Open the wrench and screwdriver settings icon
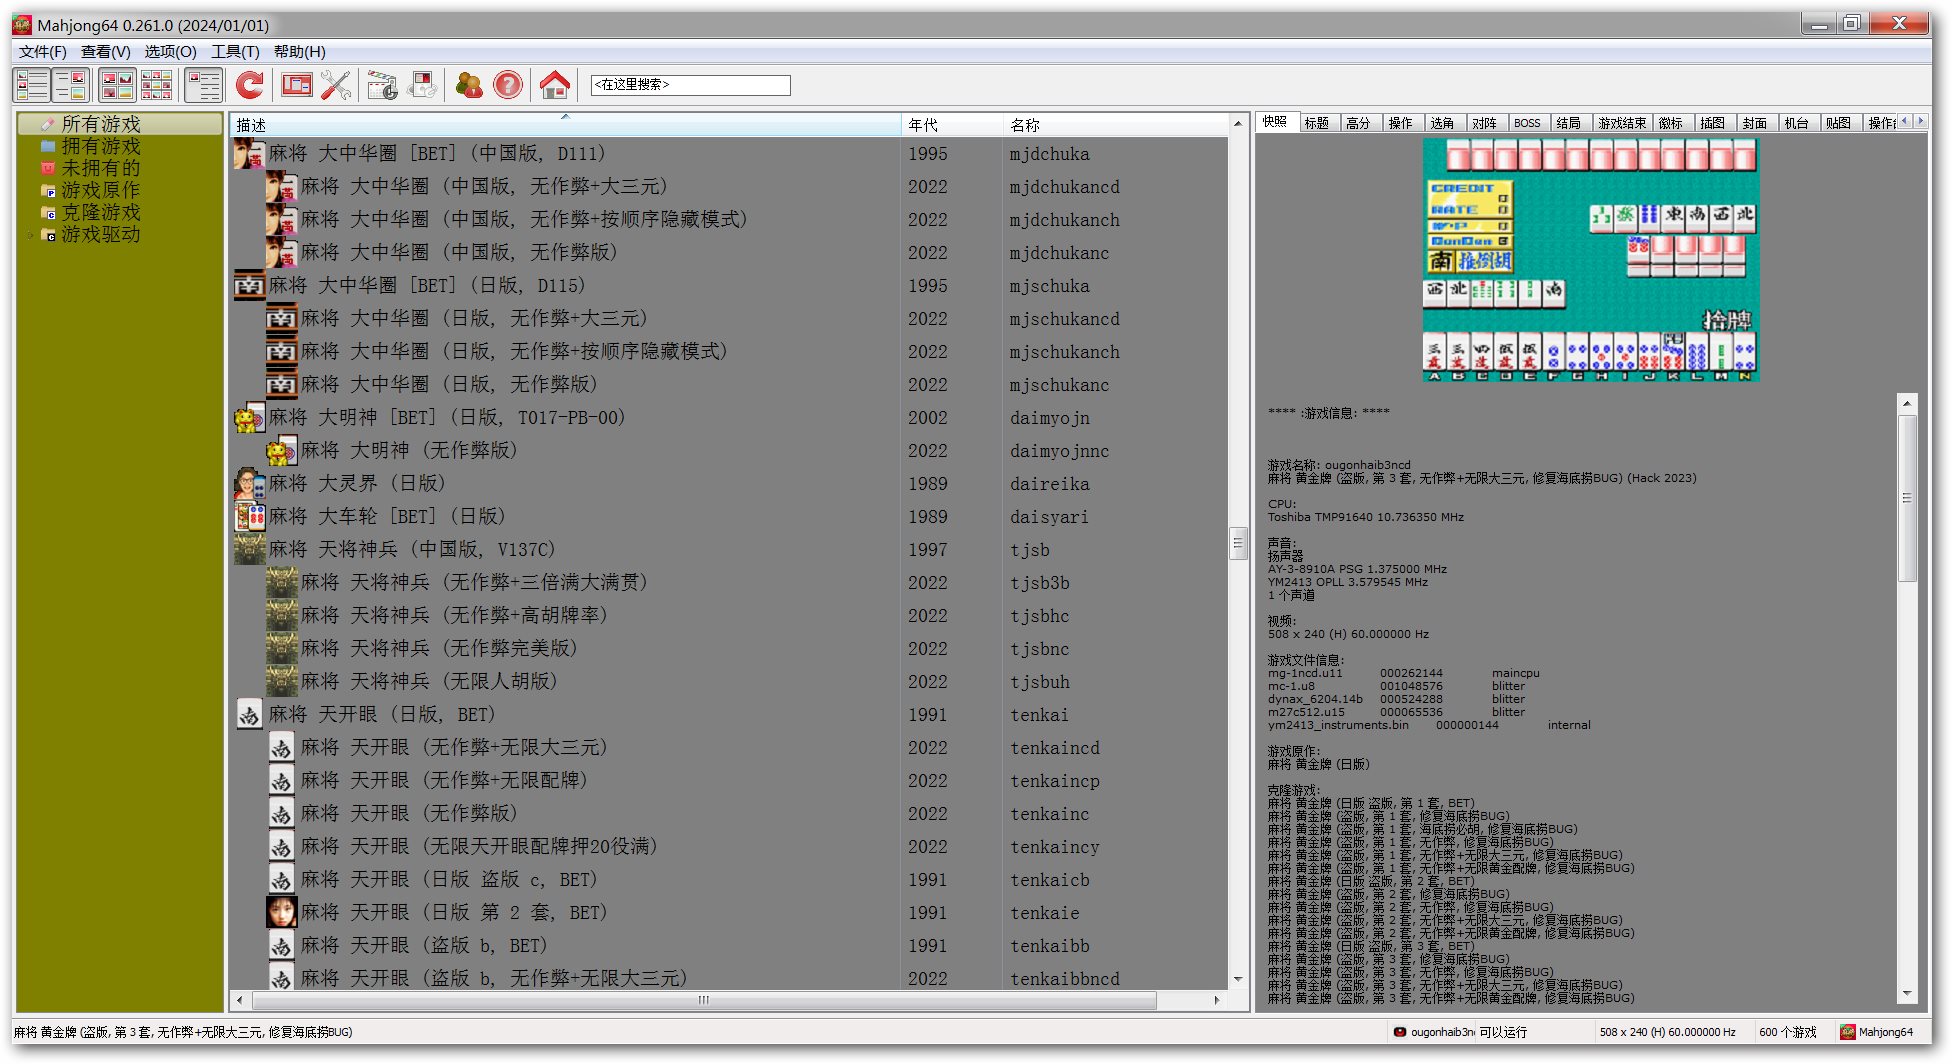 (x=336, y=85)
